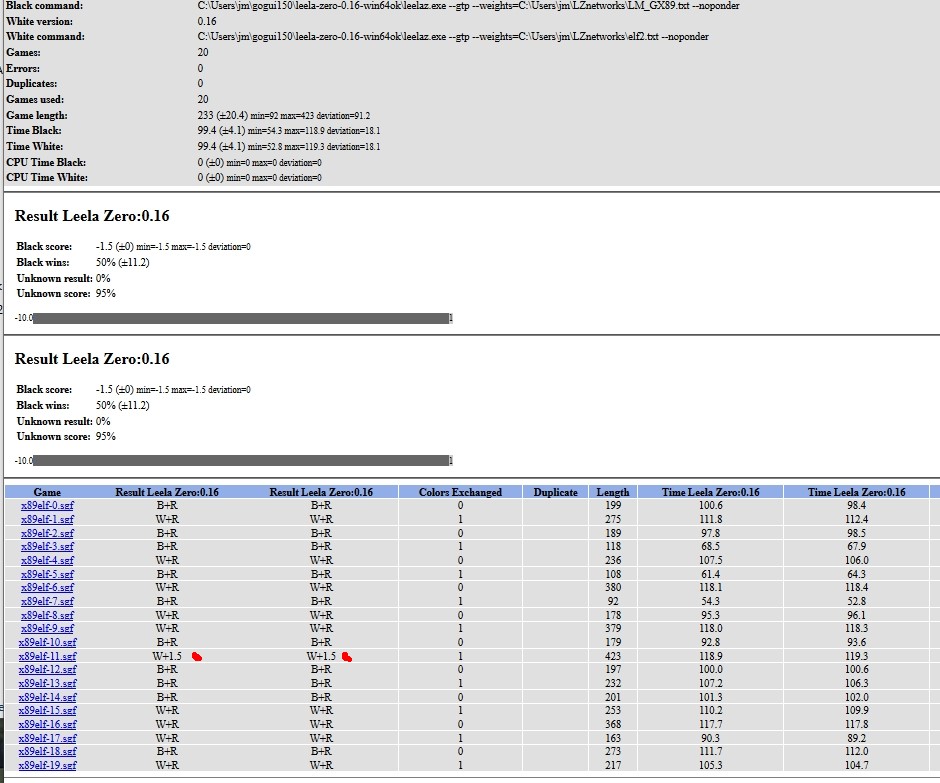The height and width of the screenshot is (783, 940).
Task: Click the "Duplicate" column header
Action: (x=556, y=492)
